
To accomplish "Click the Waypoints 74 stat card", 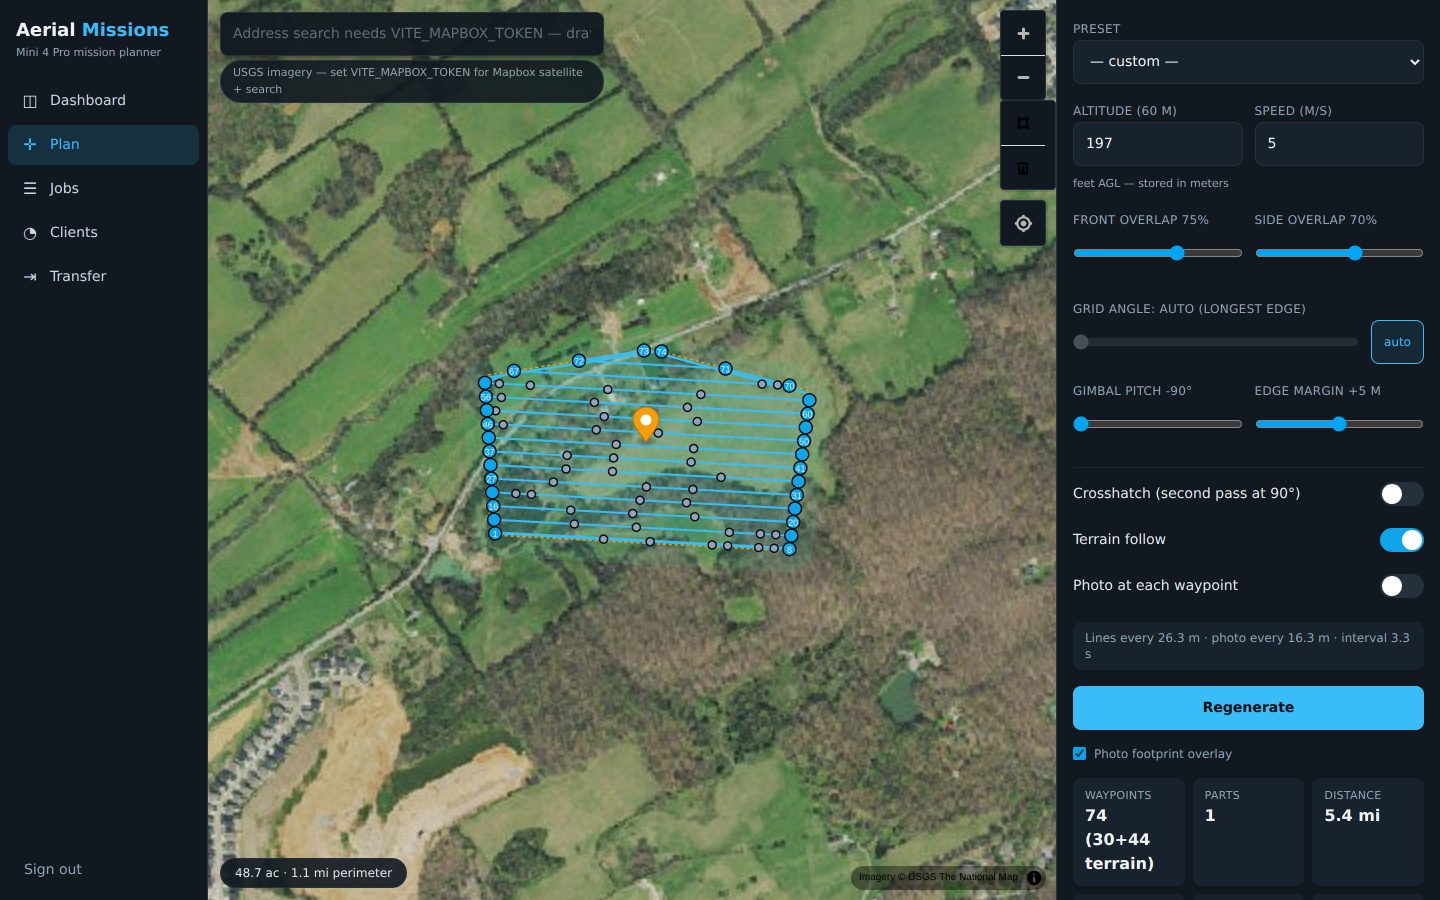I will click(1128, 832).
